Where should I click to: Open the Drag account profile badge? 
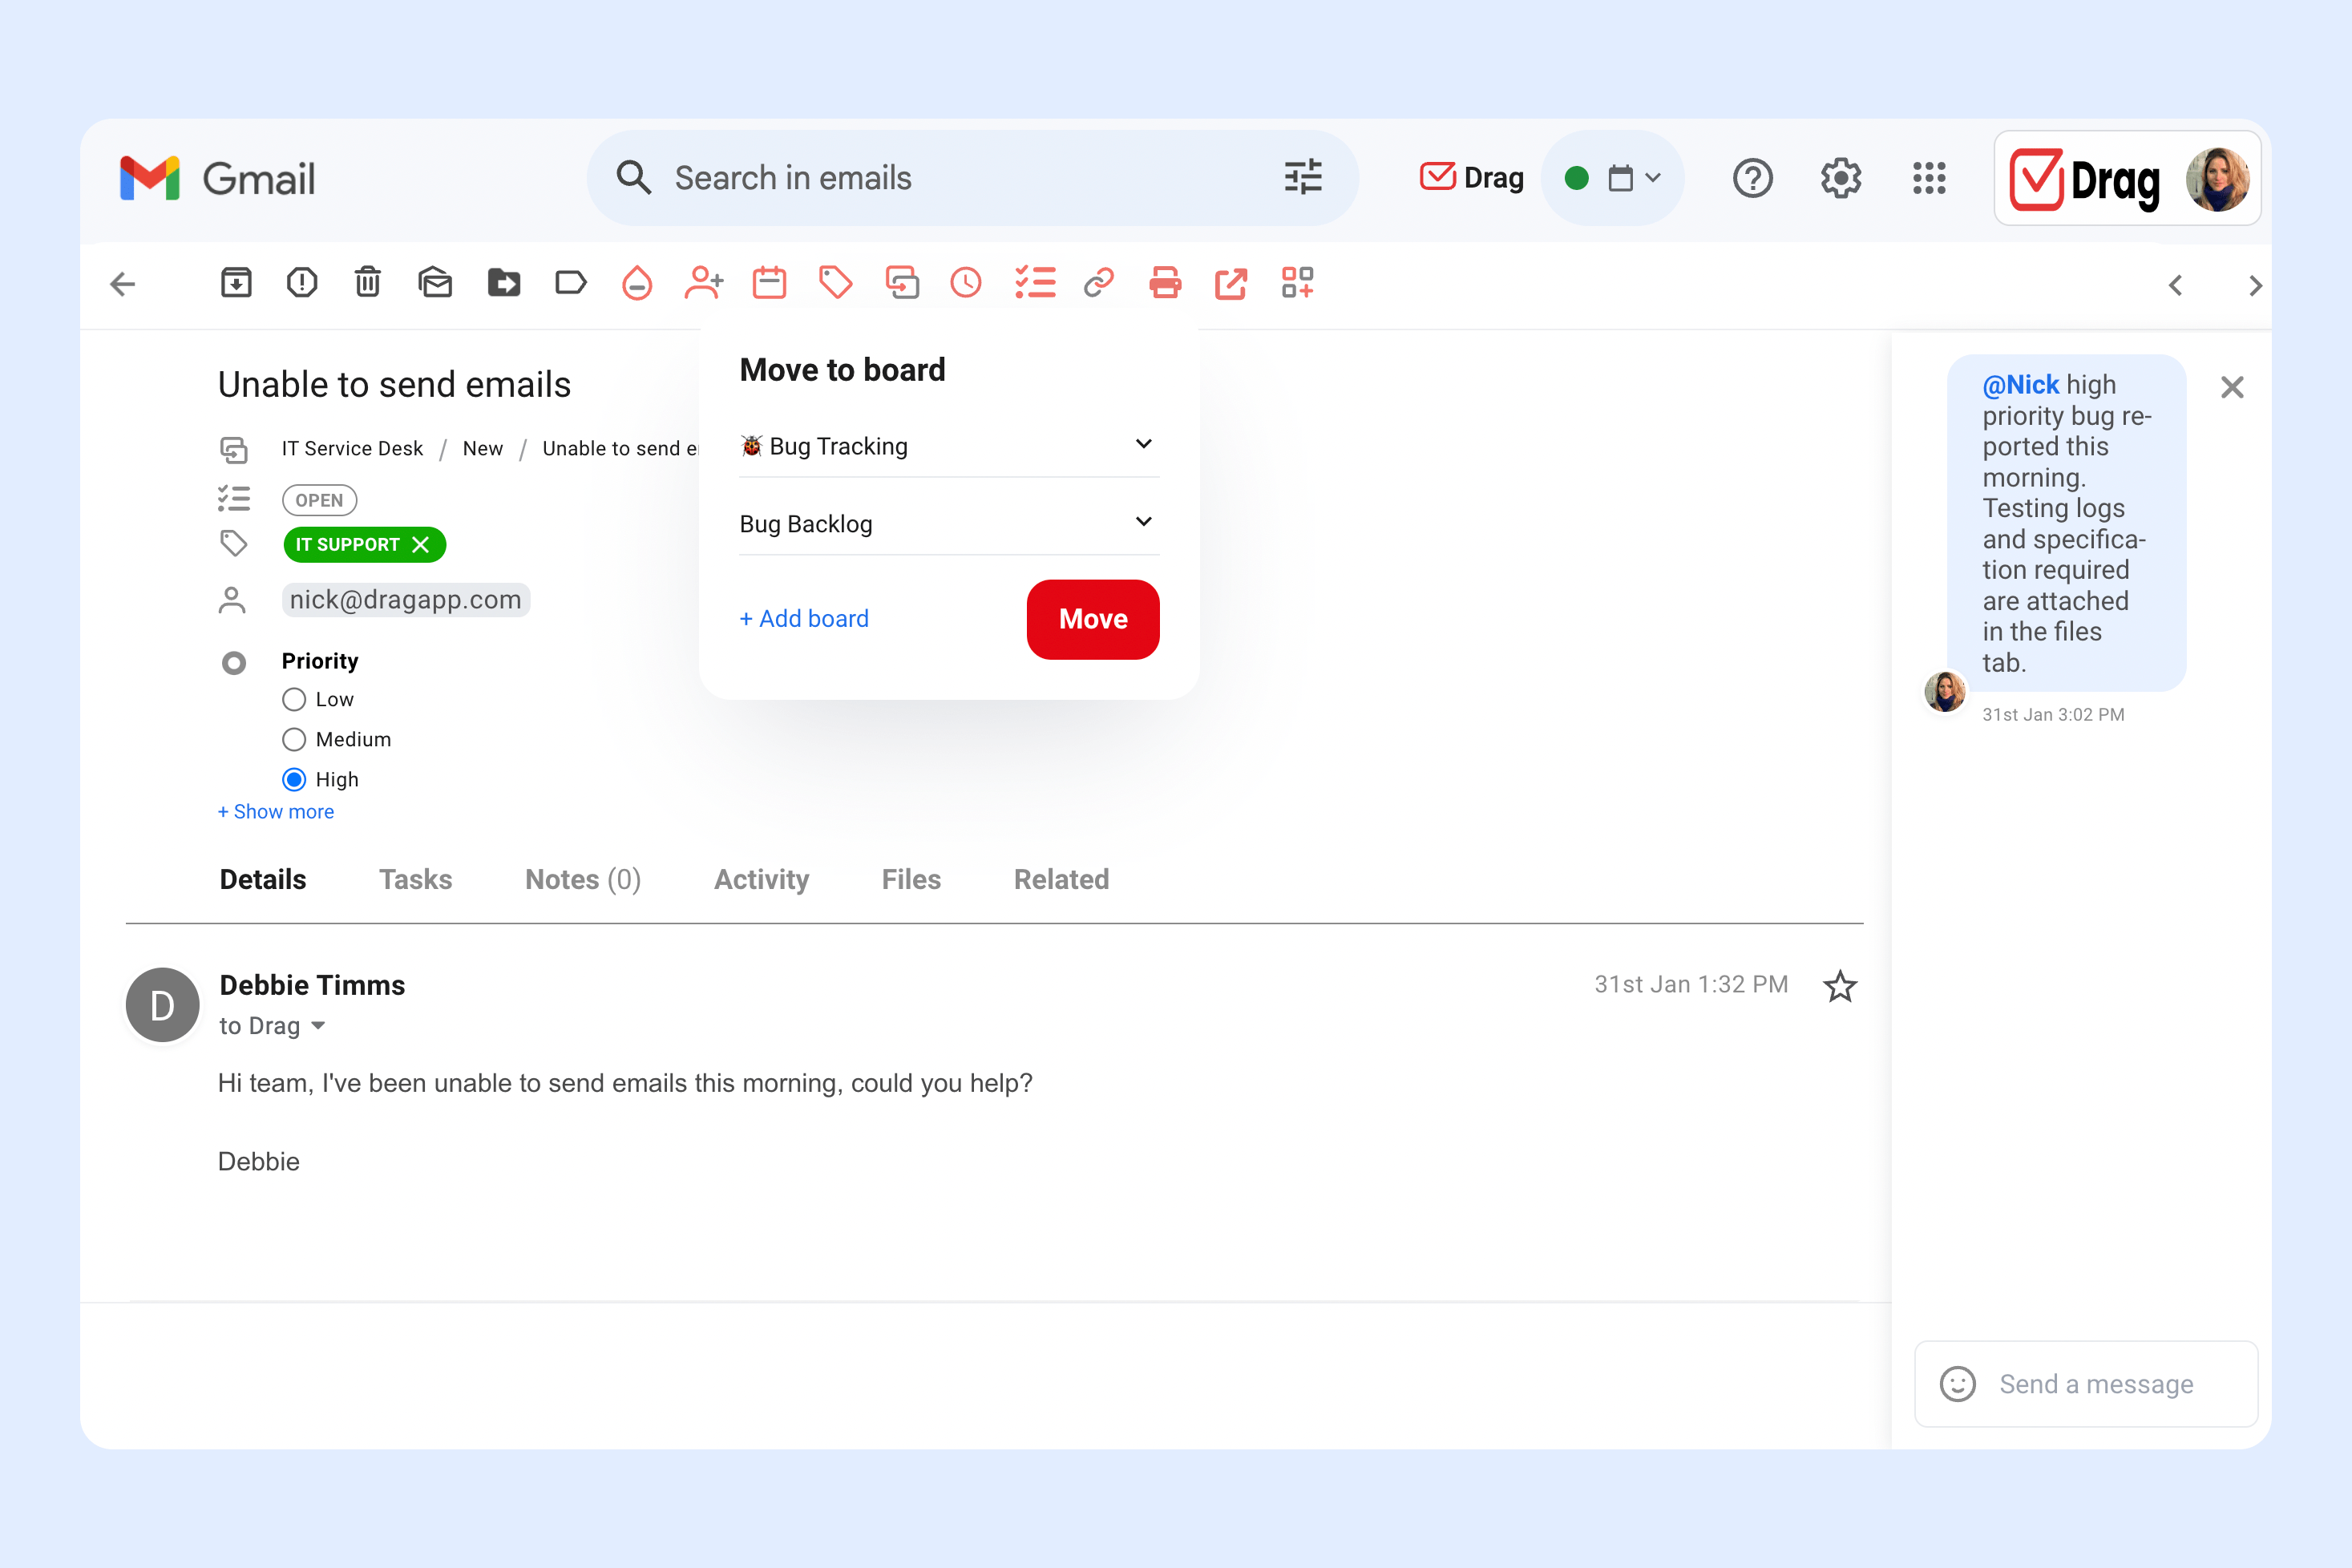click(2127, 178)
